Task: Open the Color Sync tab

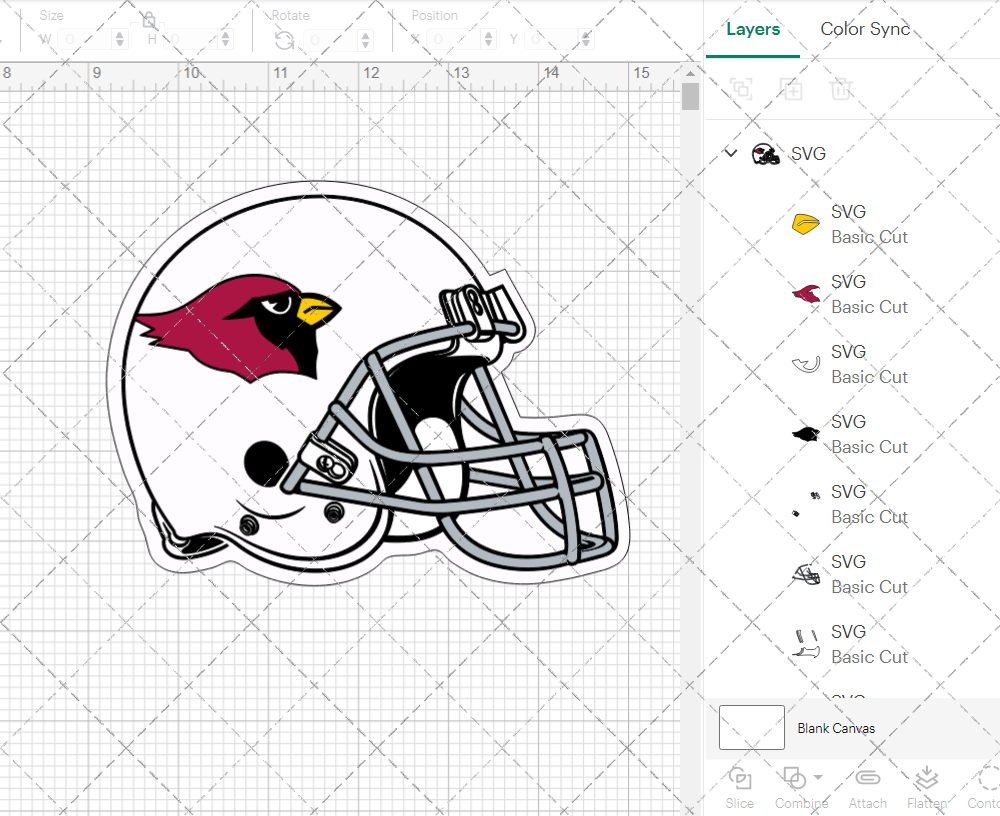Action: [865, 29]
